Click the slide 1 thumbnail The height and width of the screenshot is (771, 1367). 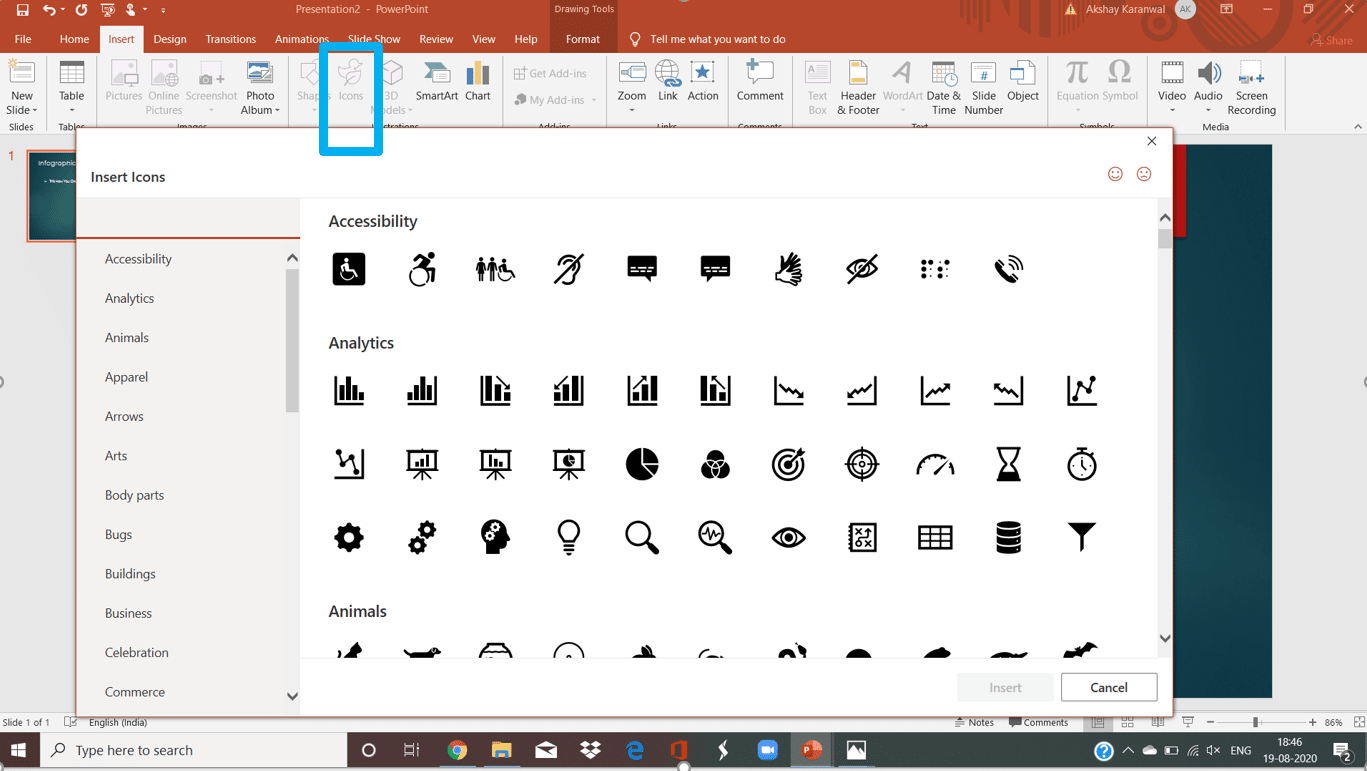click(x=52, y=195)
